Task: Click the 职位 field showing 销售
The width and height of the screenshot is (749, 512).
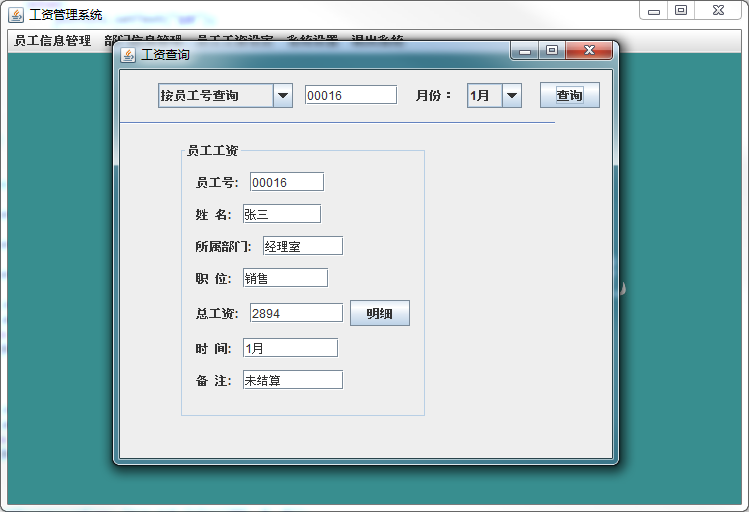Action: [285, 278]
